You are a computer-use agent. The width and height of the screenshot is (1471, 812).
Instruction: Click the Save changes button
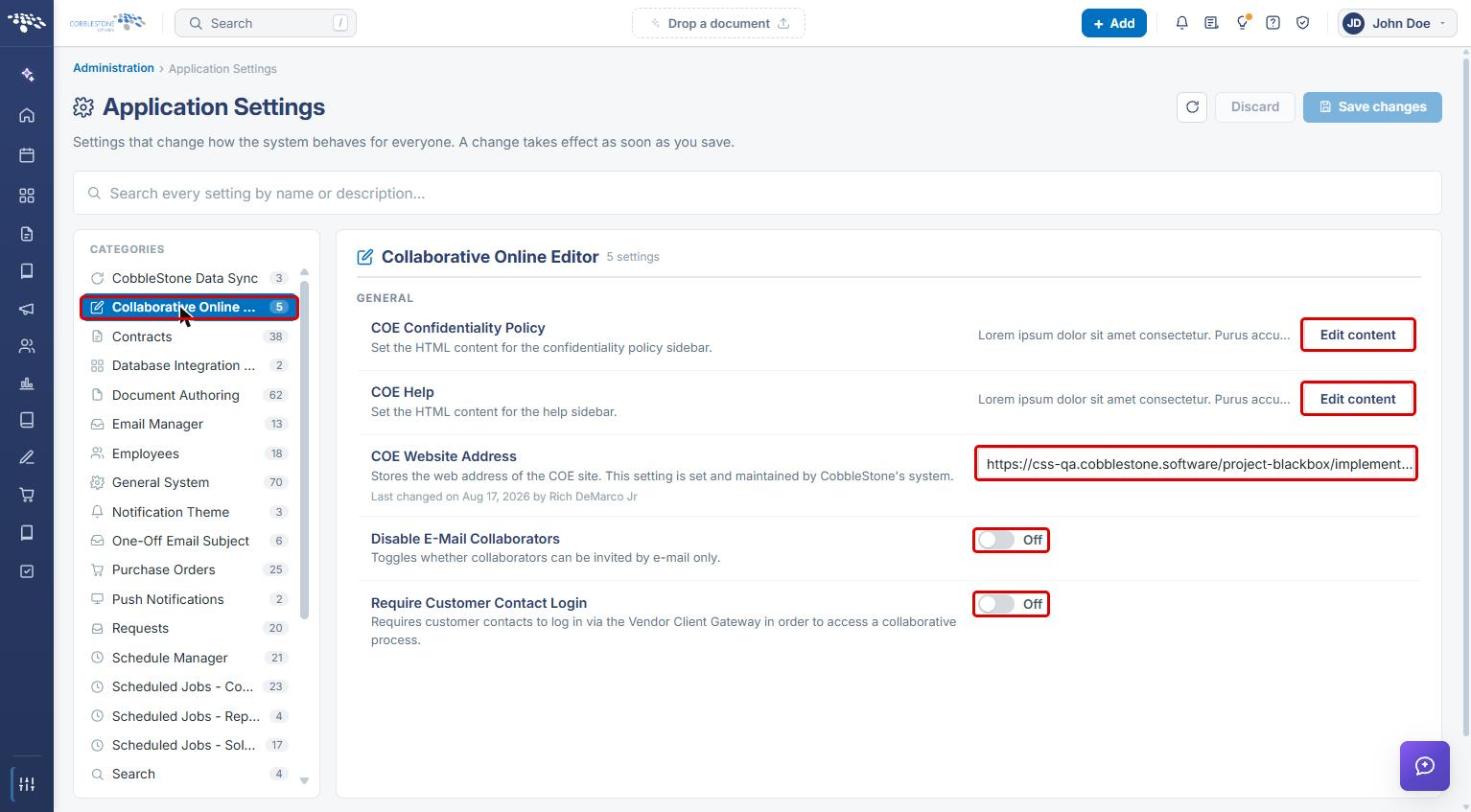coord(1372,107)
